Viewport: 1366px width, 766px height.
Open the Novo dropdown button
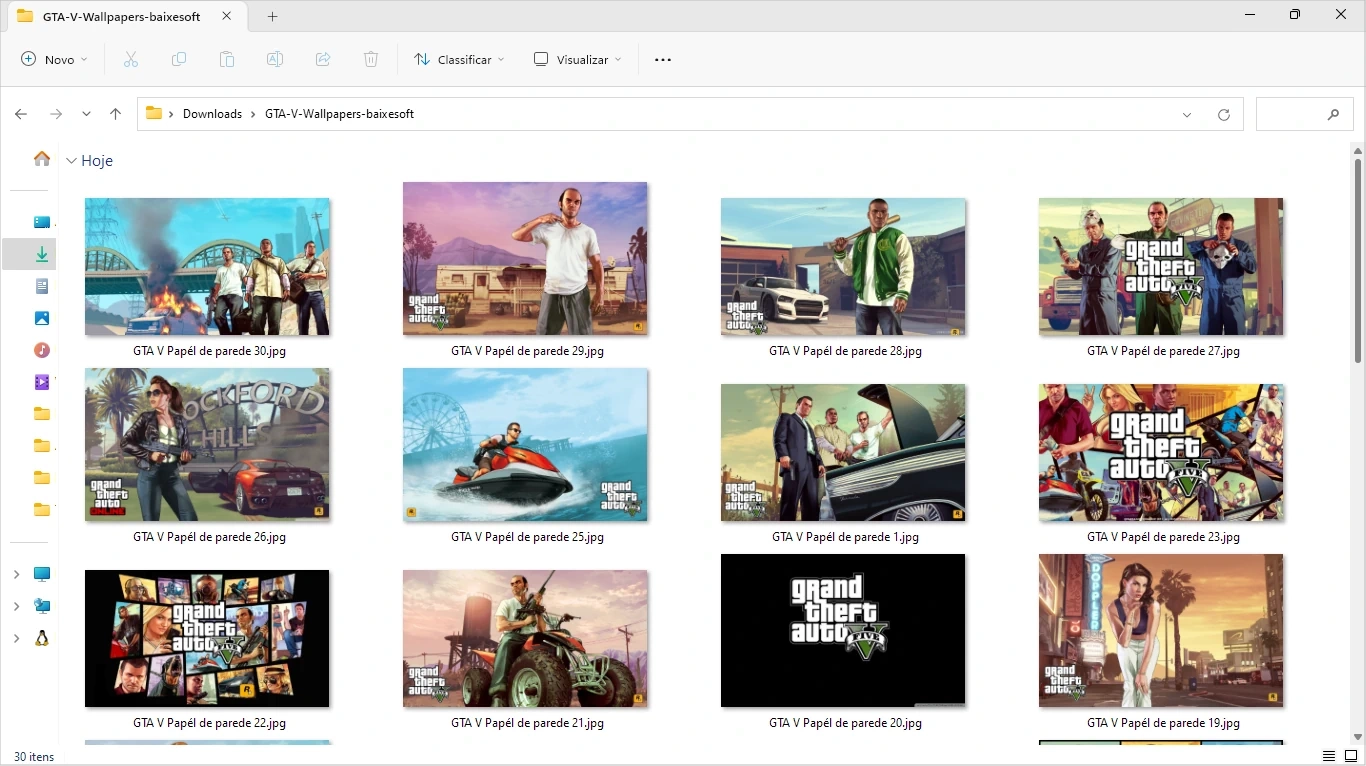click(55, 60)
